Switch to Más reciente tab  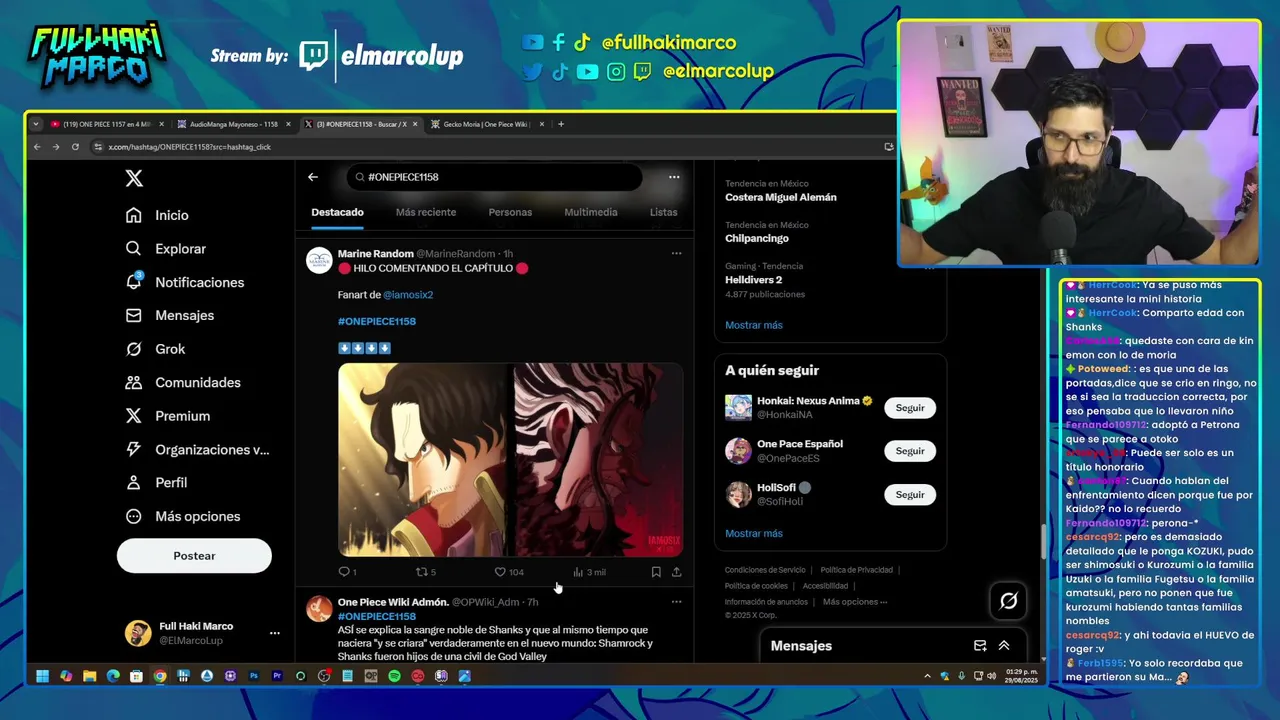click(426, 212)
